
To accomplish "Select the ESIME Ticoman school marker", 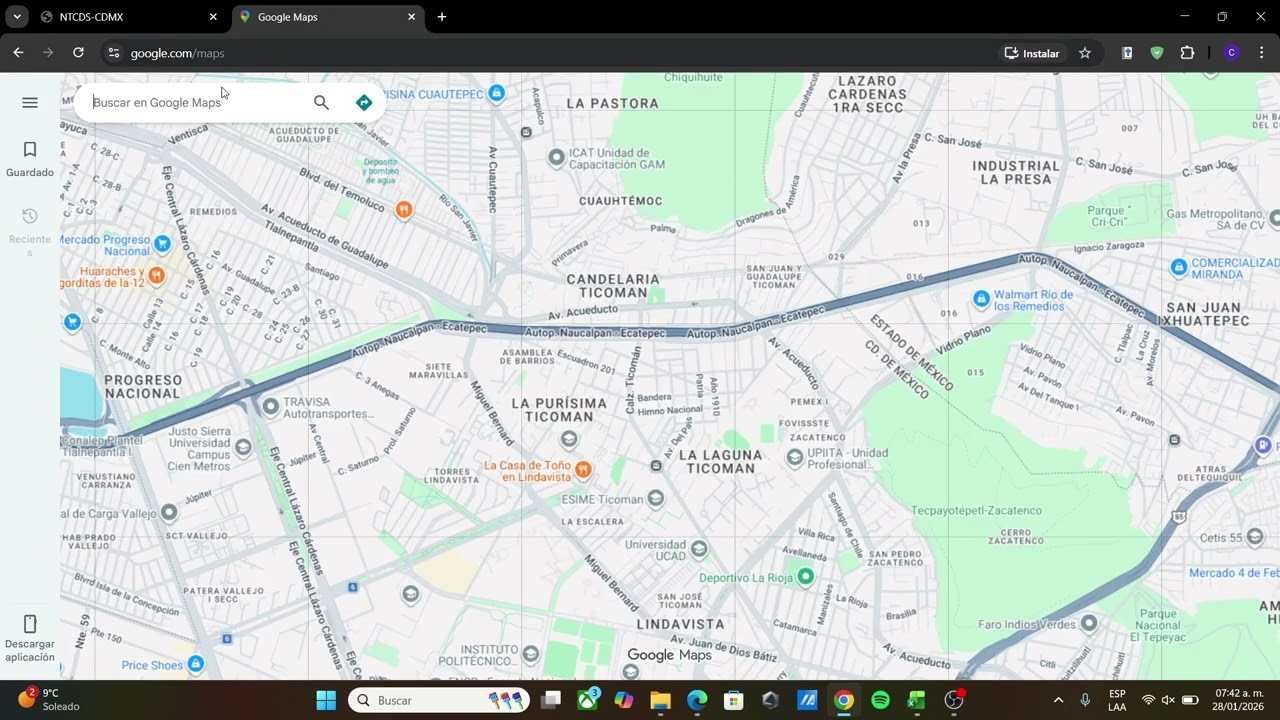I will [656, 498].
